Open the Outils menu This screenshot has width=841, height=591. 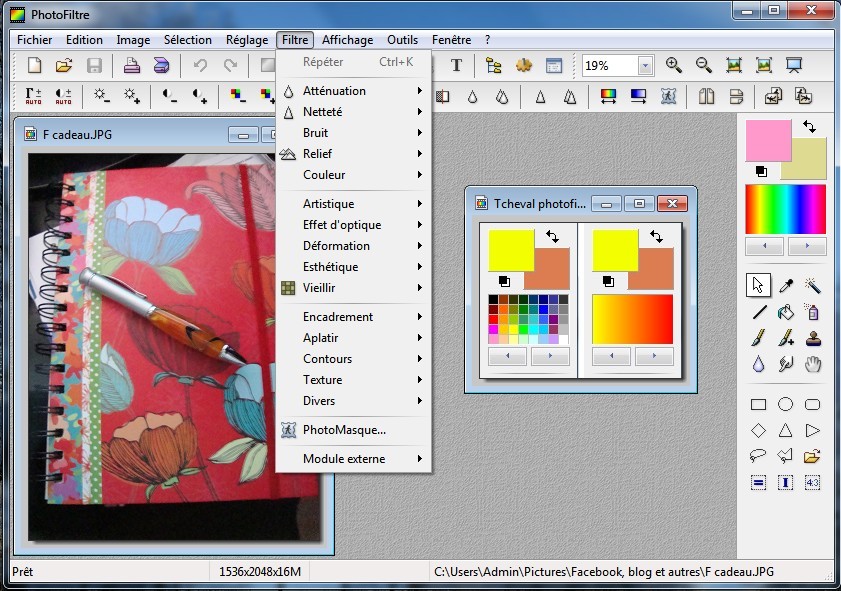point(402,40)
